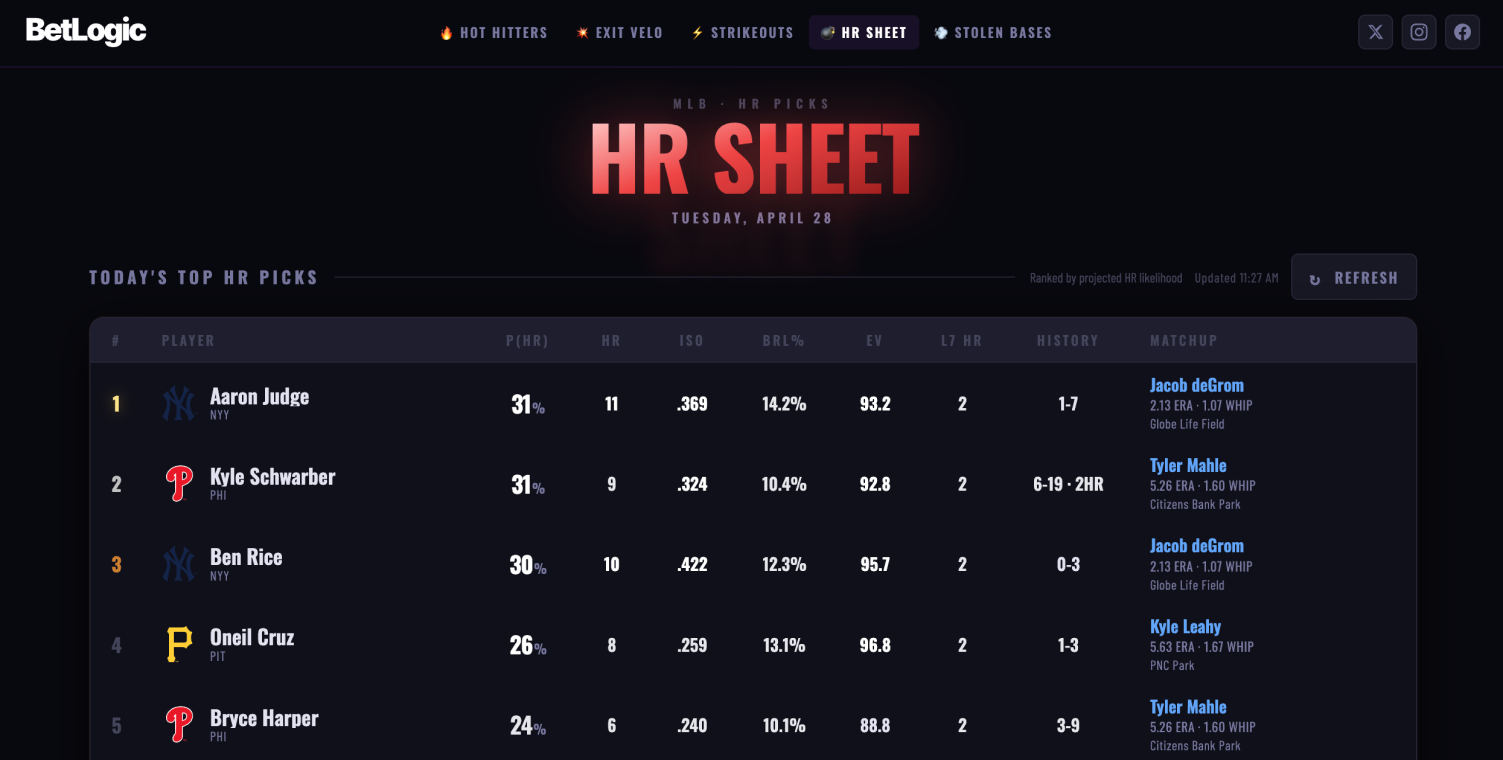Viewport: 1503px width, 760px height.
Task: Click the PNC Park venue text
Action: (x=1172, y=665)
